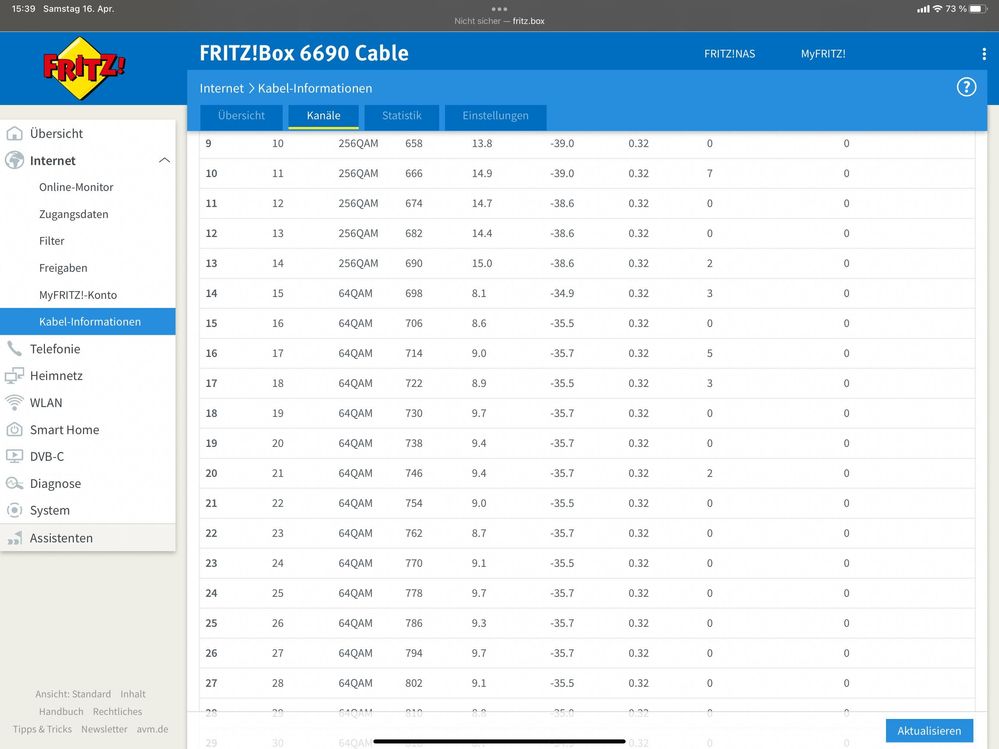The image size is (999, 749).
Task: Click the Diagnose menu label
Action: click(55, 484)
